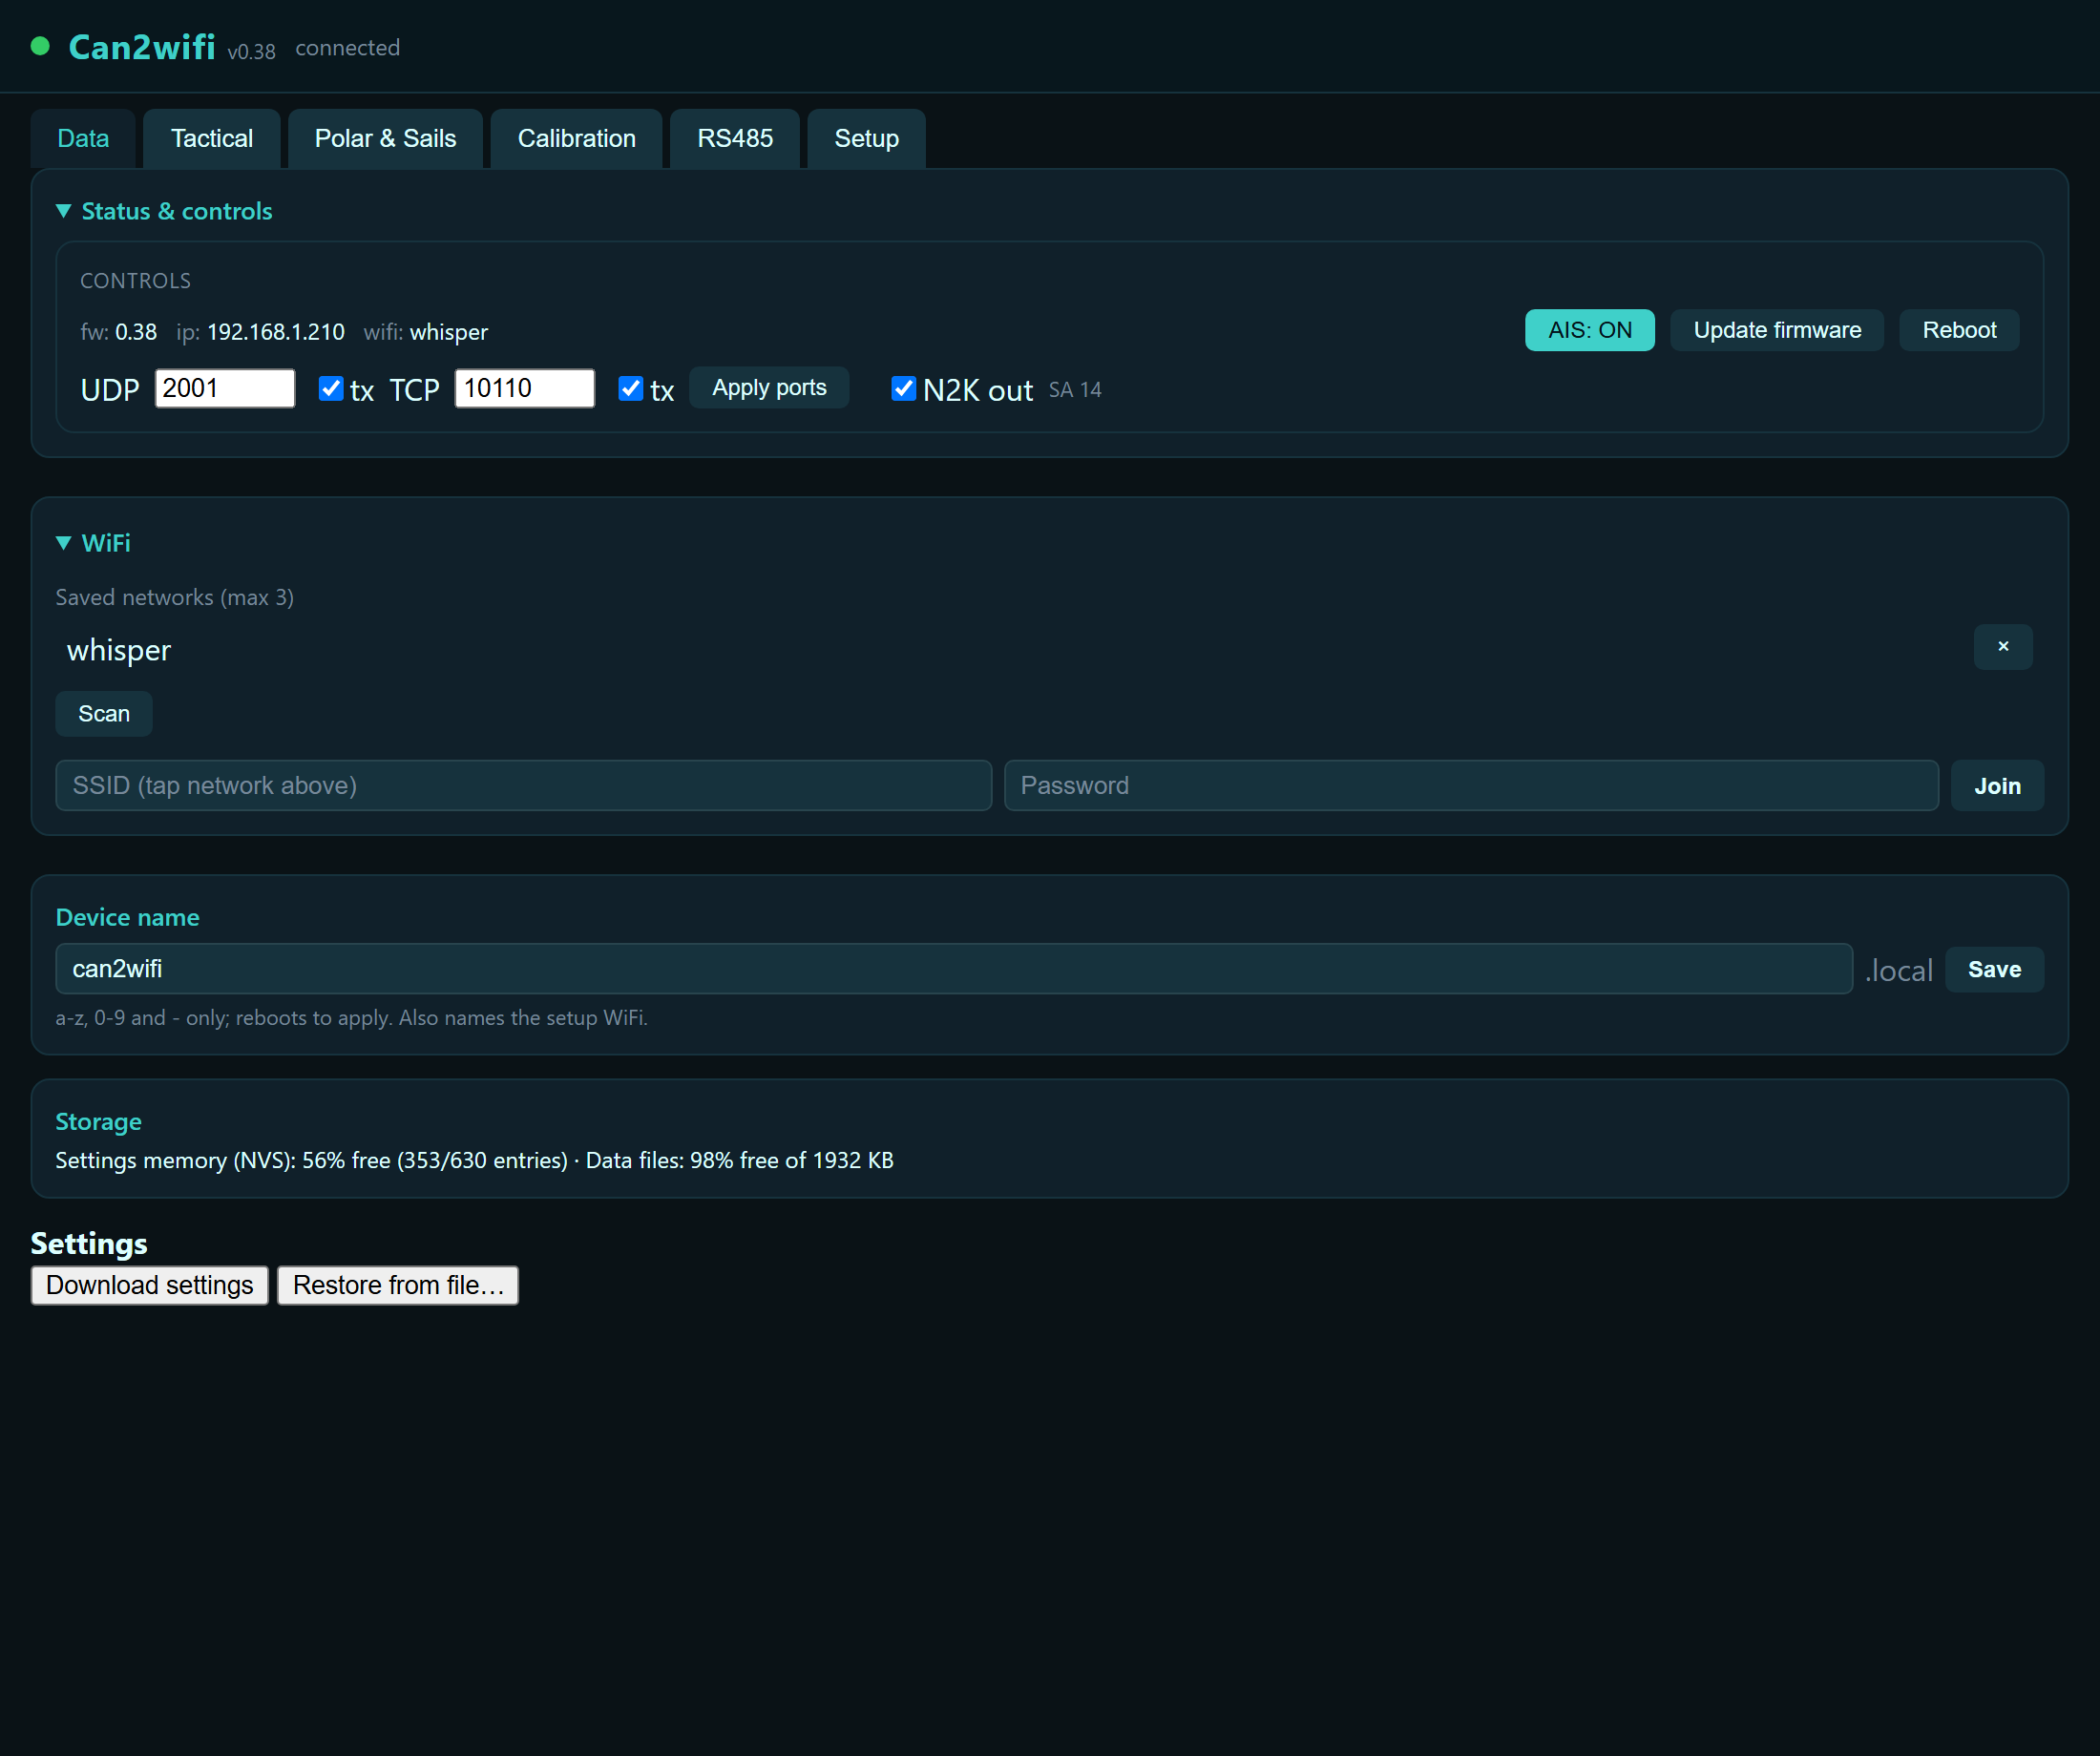Toggle the AIS: ON button
This screenshot has height=1756, width=2100.
[1590, 330]
